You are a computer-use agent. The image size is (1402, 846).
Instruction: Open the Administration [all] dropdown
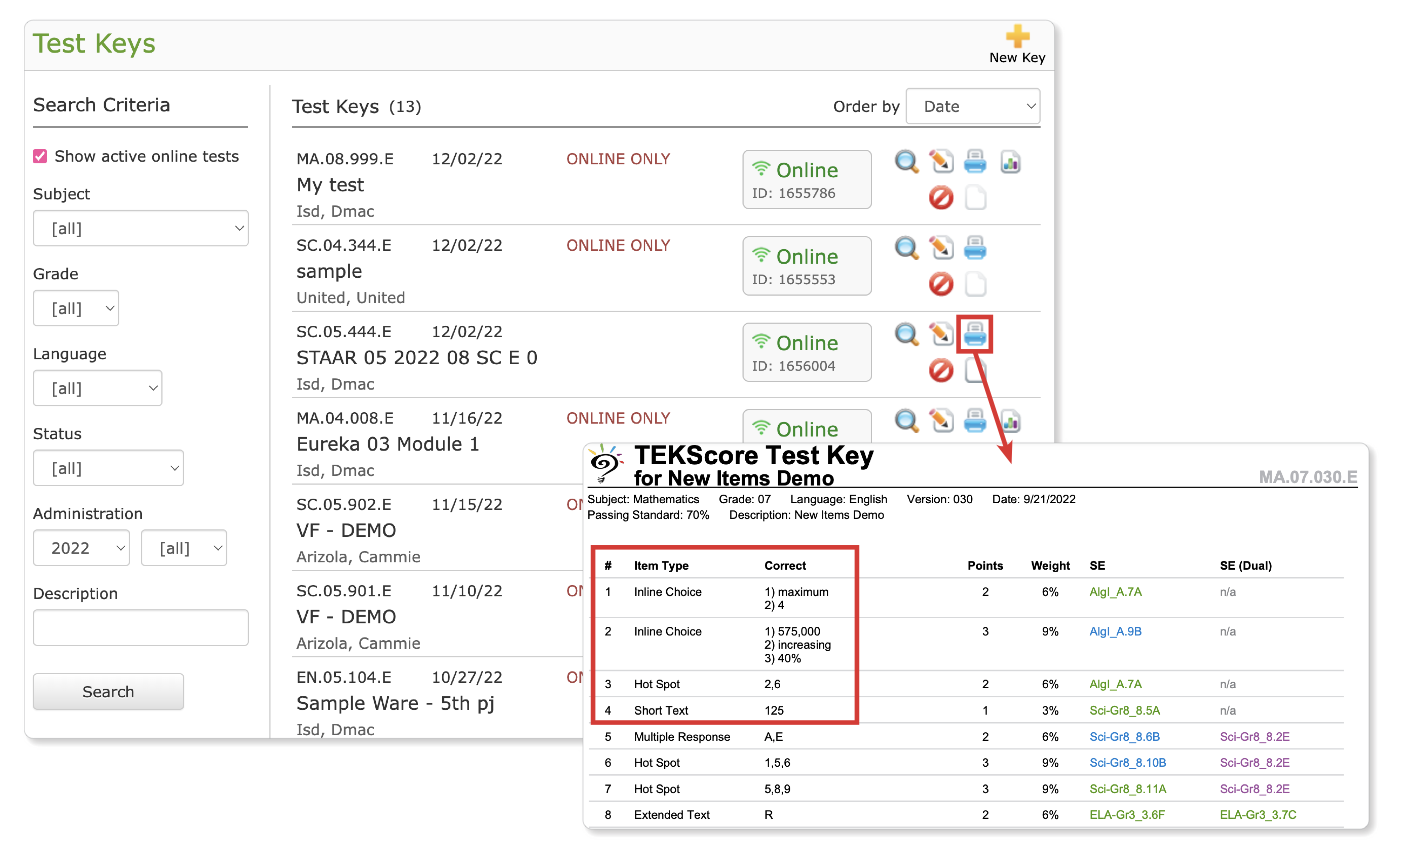(184, 548)
